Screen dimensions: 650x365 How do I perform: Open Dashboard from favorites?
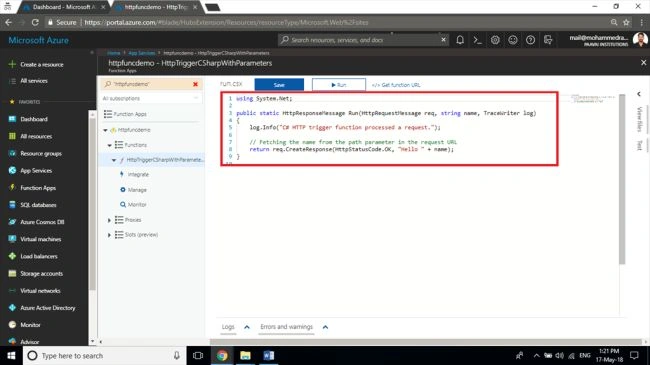(x=34, y=119)
